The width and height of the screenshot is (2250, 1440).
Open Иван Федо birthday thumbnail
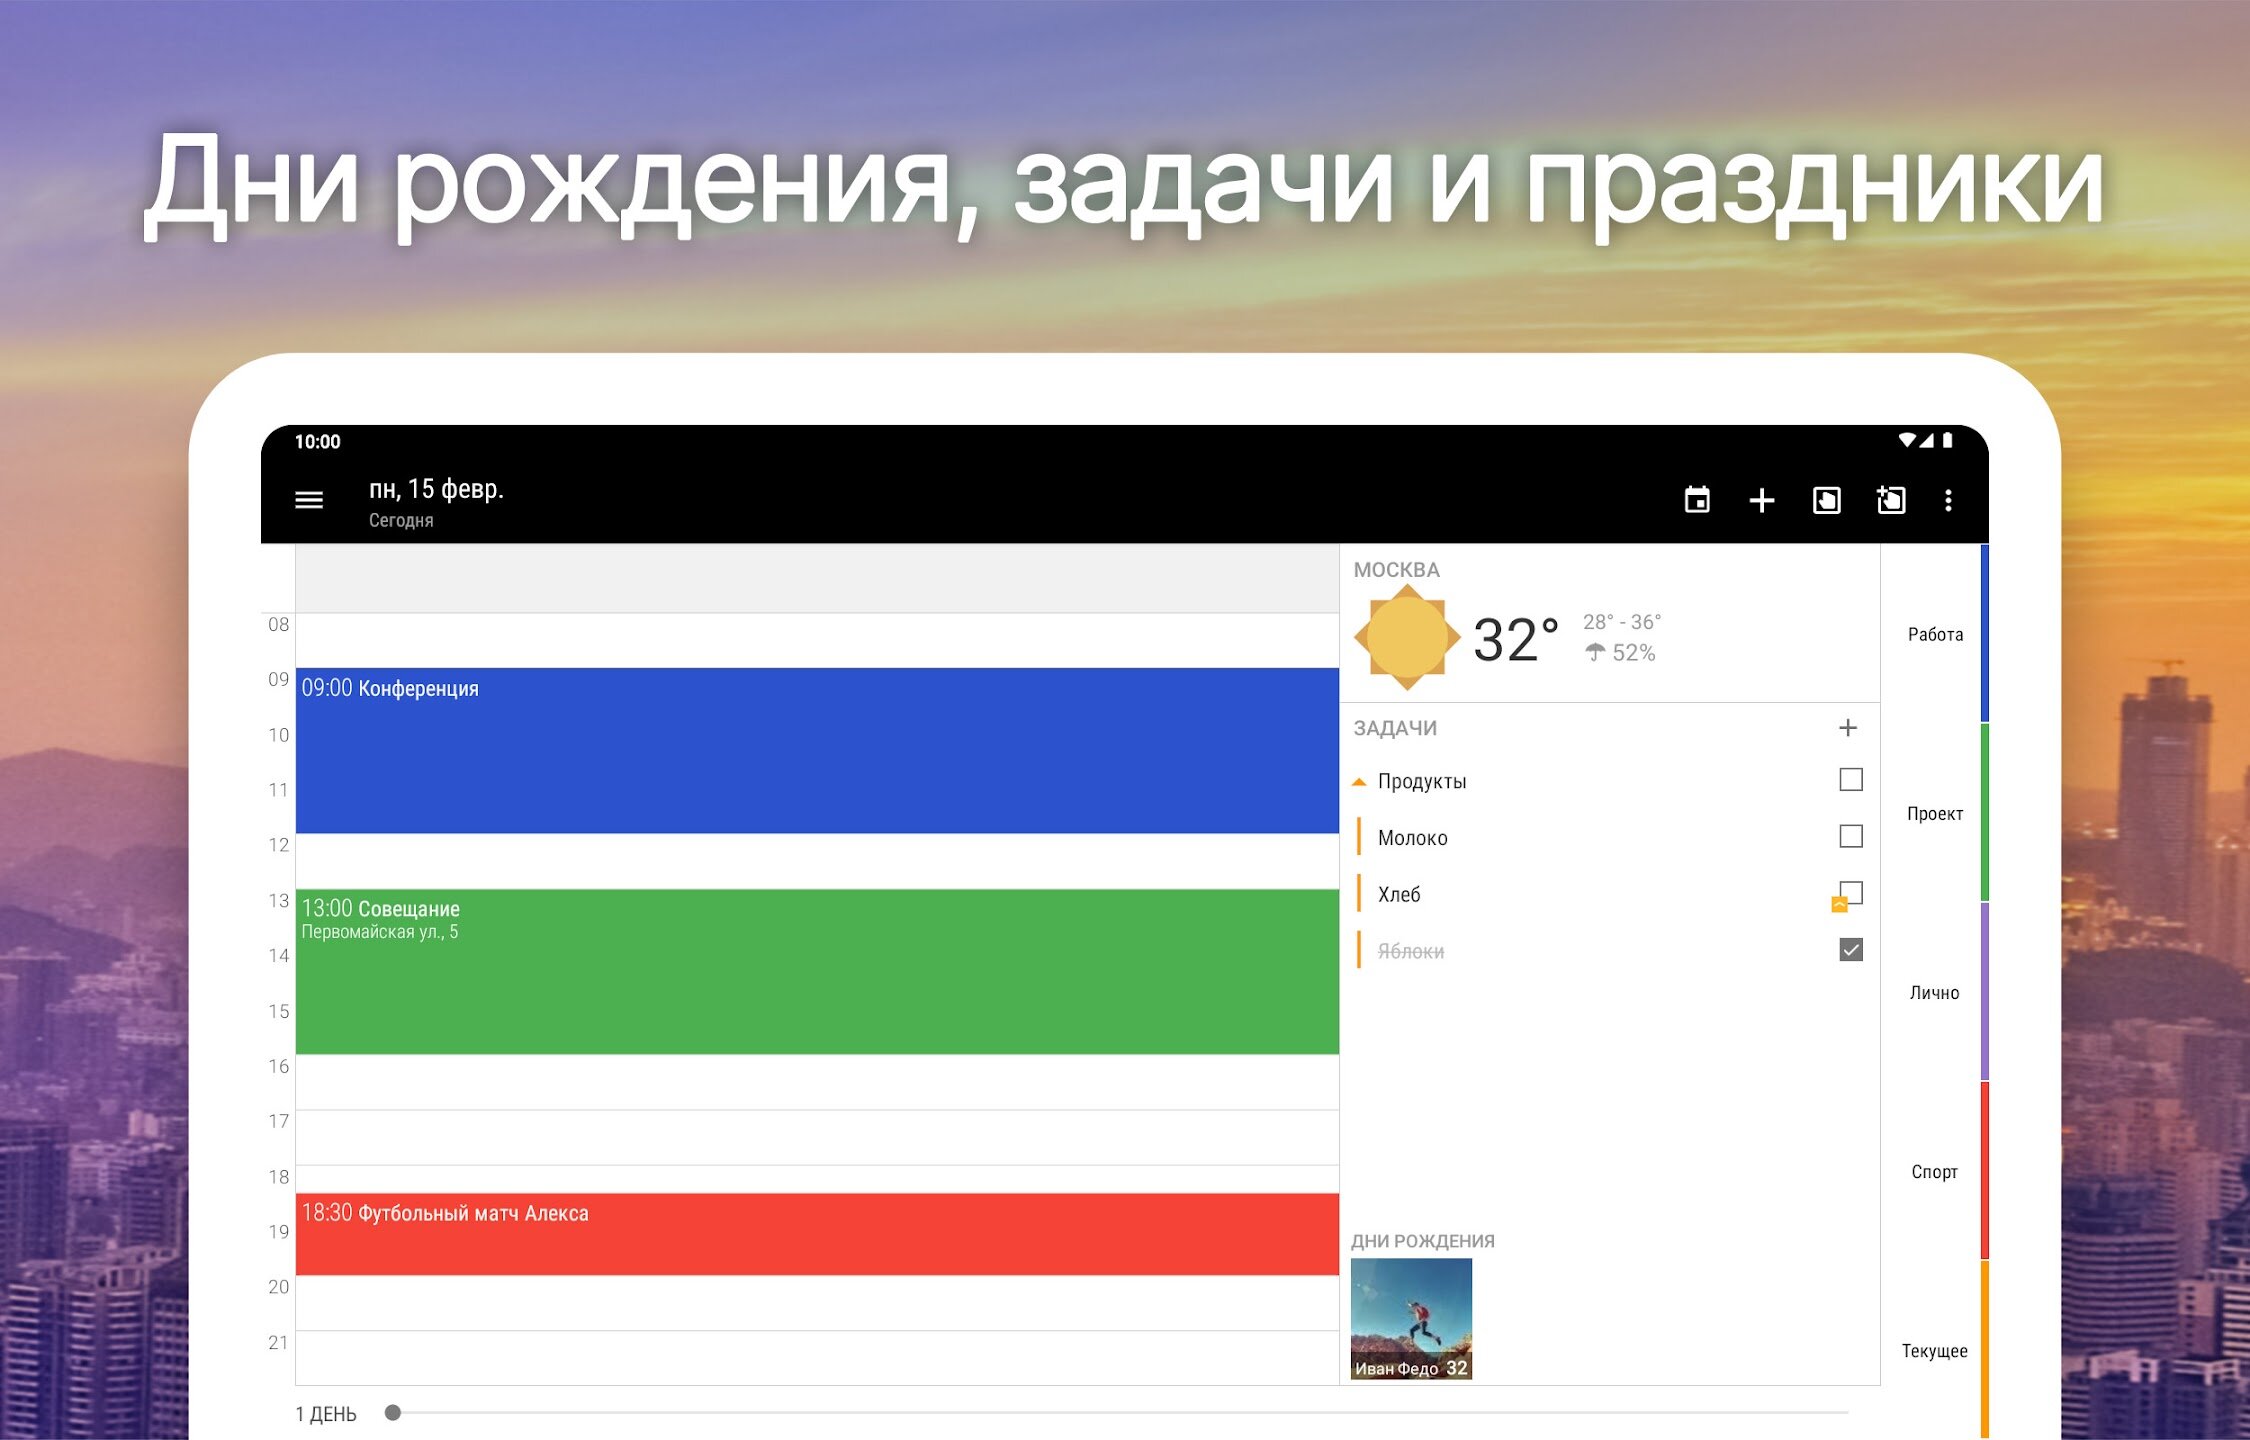(x=1411, y=1319)
